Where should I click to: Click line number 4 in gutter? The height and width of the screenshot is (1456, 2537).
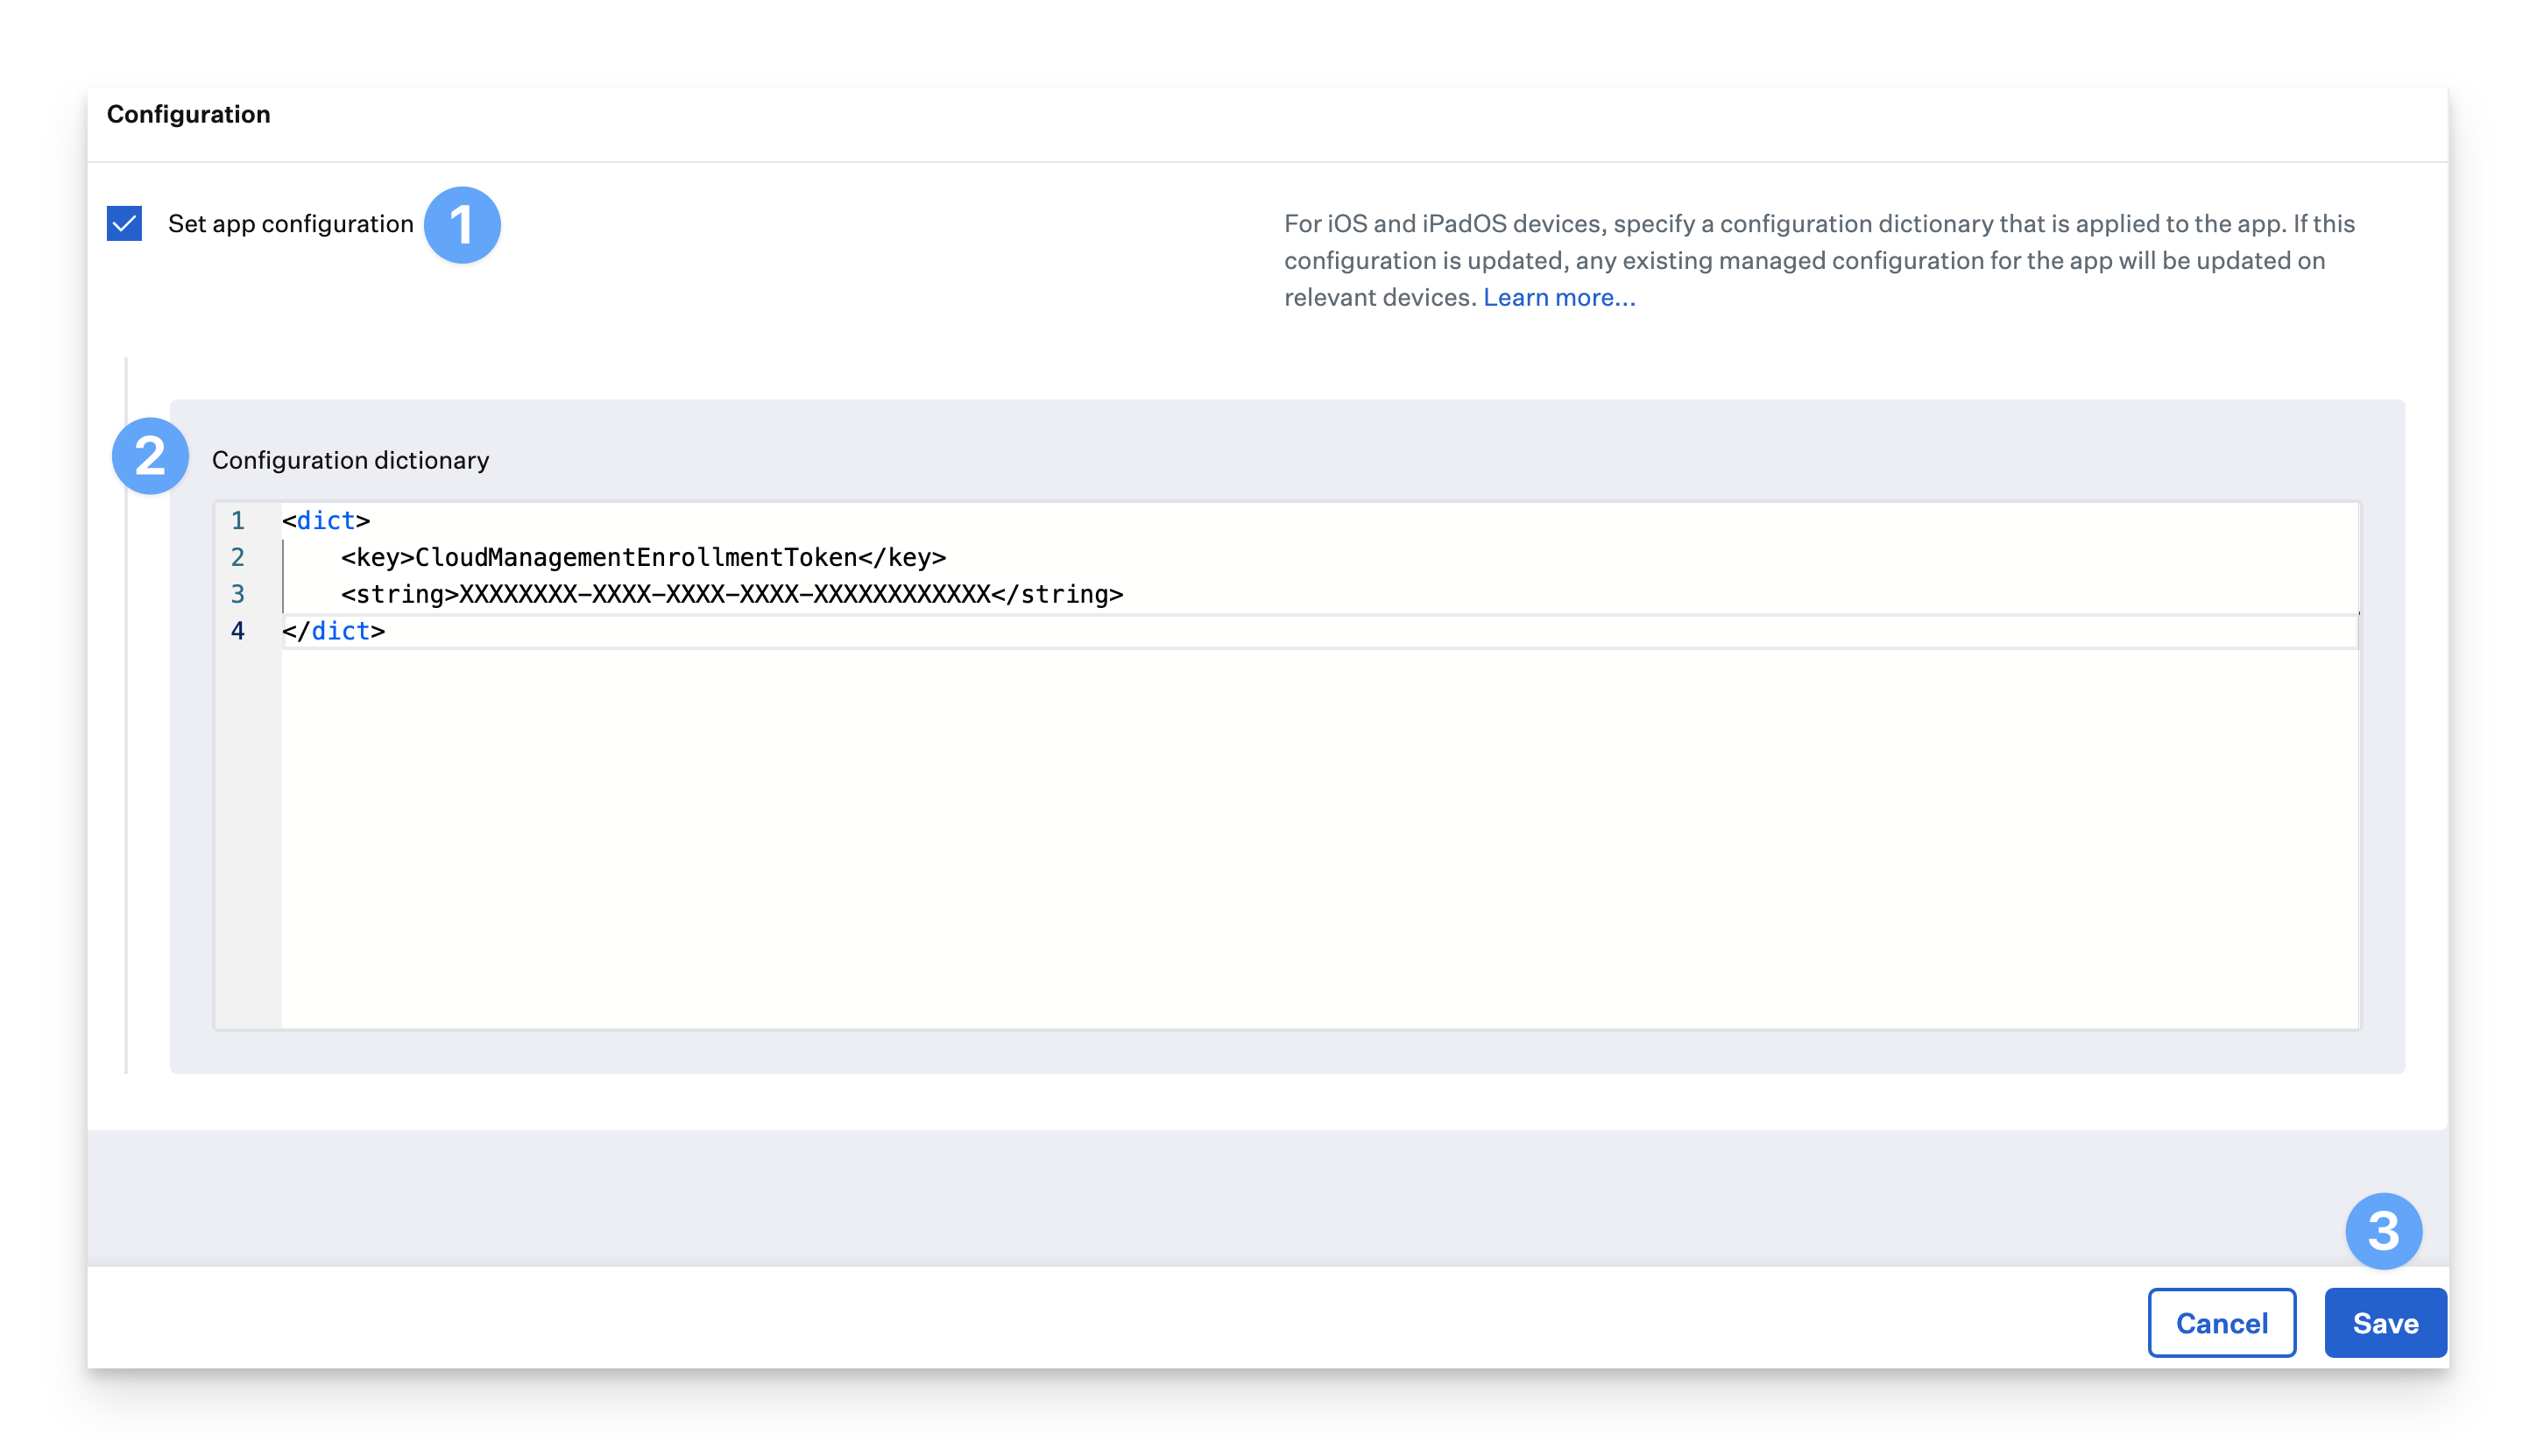(x=238, y=631)
